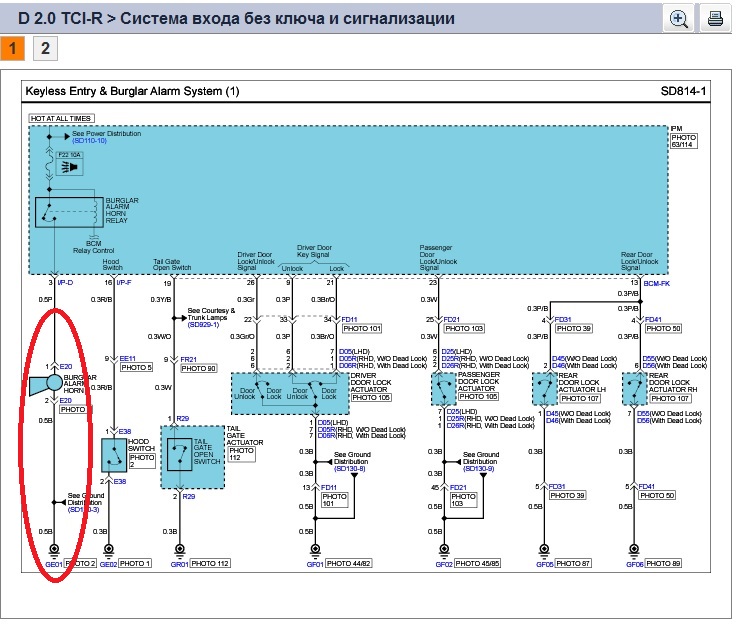Select page 1 tab
Screen dimensions: 738x625
[x=13, y=48]
